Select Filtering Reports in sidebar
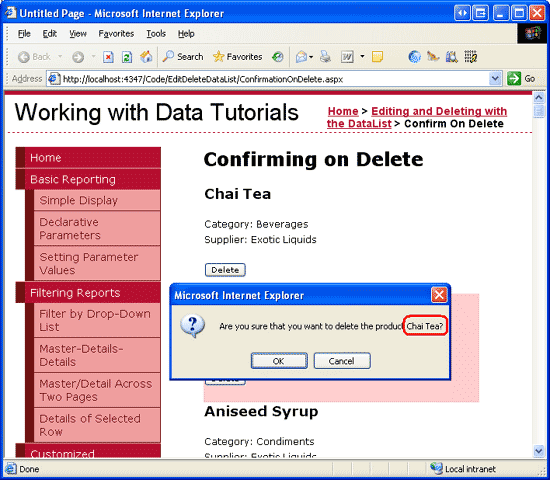 click(88, 293)
